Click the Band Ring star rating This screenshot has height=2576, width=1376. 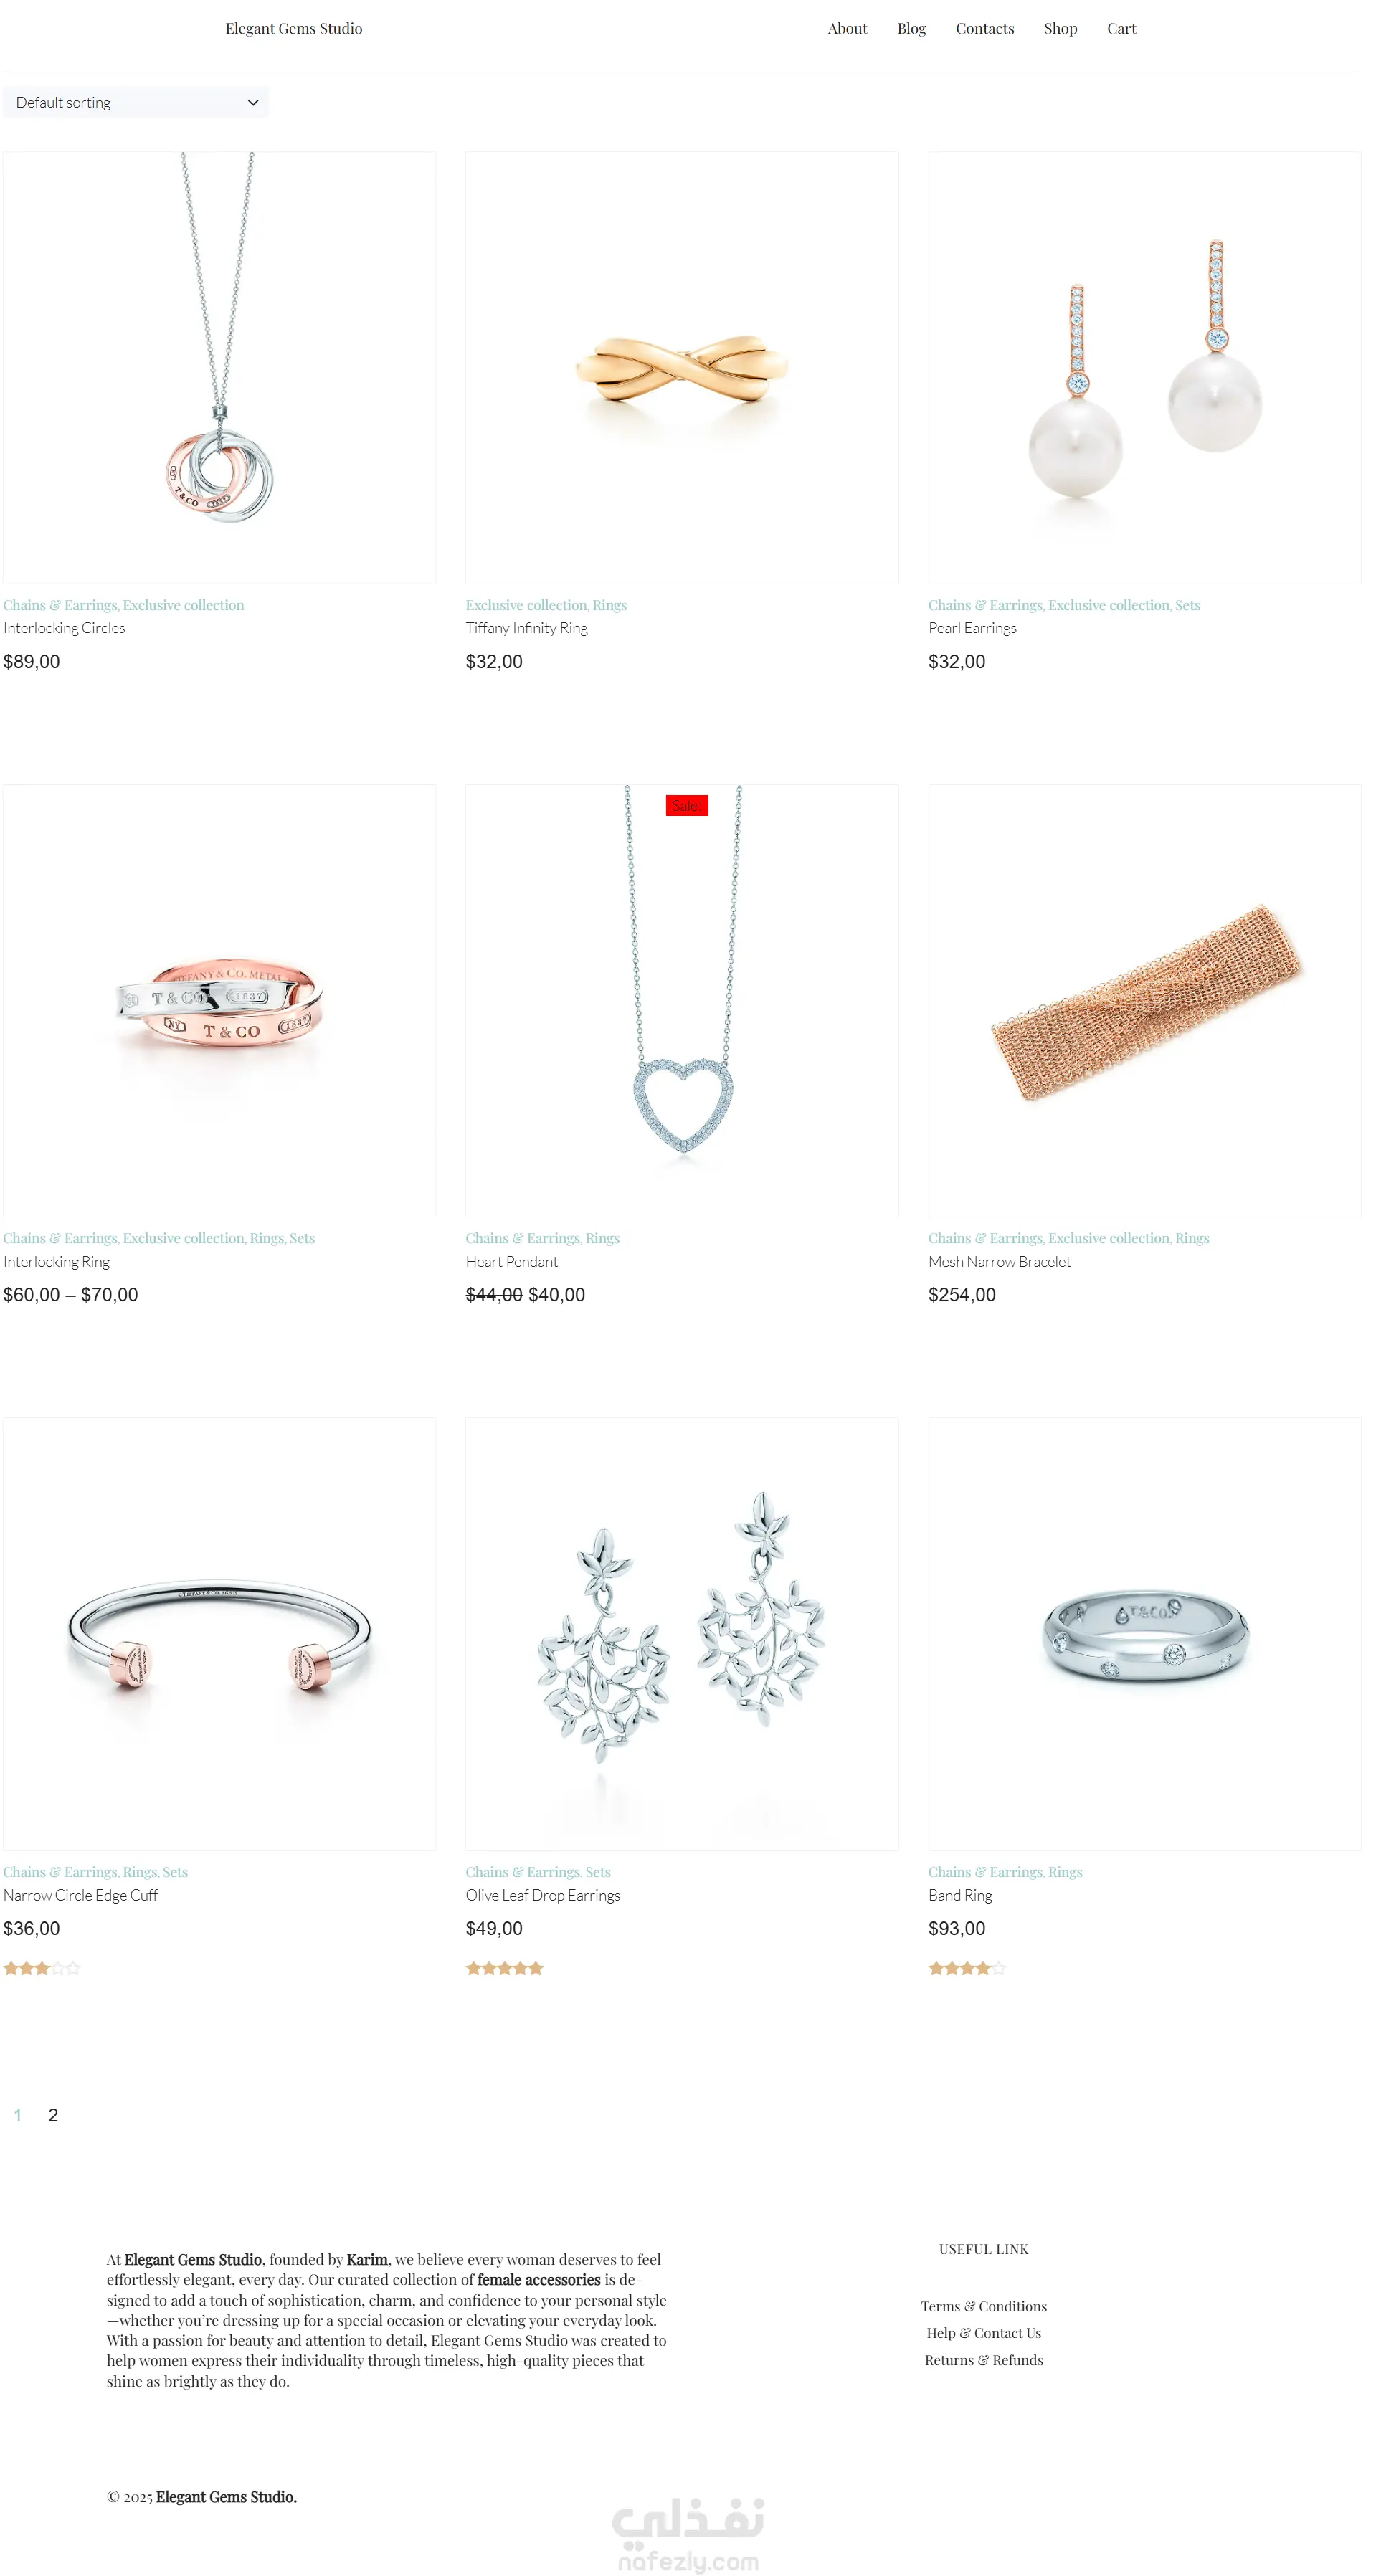(x=967, y=1968)
